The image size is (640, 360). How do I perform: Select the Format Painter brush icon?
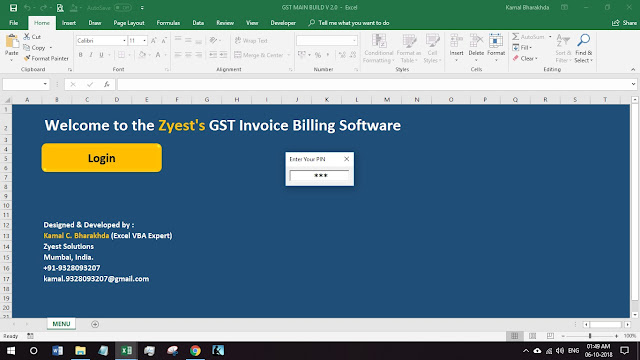(x=27, y=58)
